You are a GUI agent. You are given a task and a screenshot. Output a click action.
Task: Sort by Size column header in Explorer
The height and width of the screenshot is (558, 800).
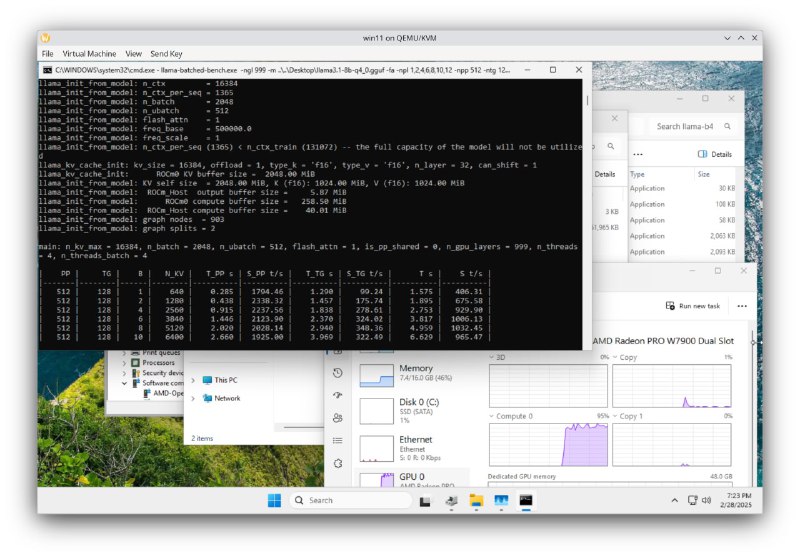pos(704,174)
